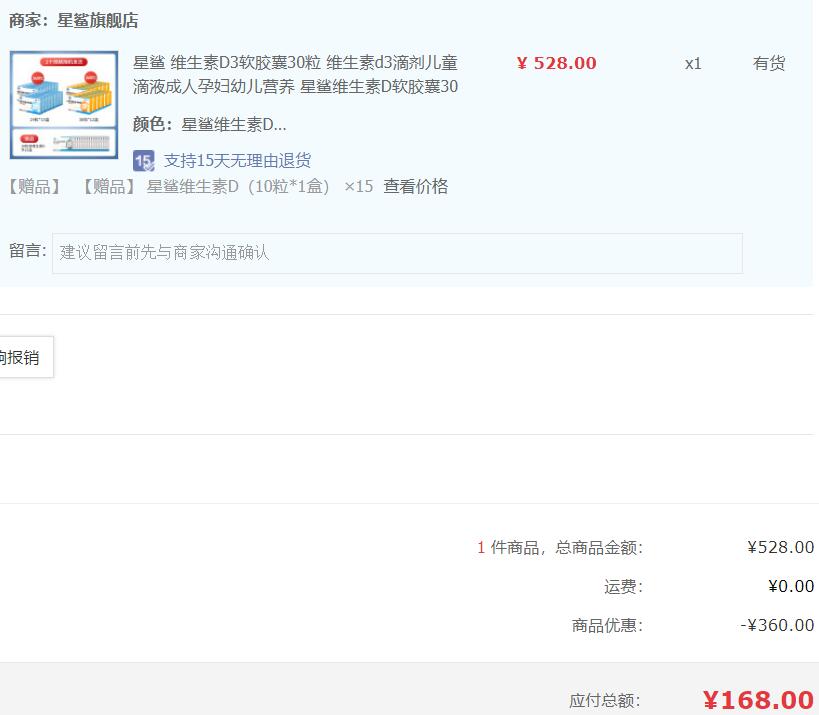Click the 15-day return badge icon
The width and height of the screenshot is (819, 715).
144,161
